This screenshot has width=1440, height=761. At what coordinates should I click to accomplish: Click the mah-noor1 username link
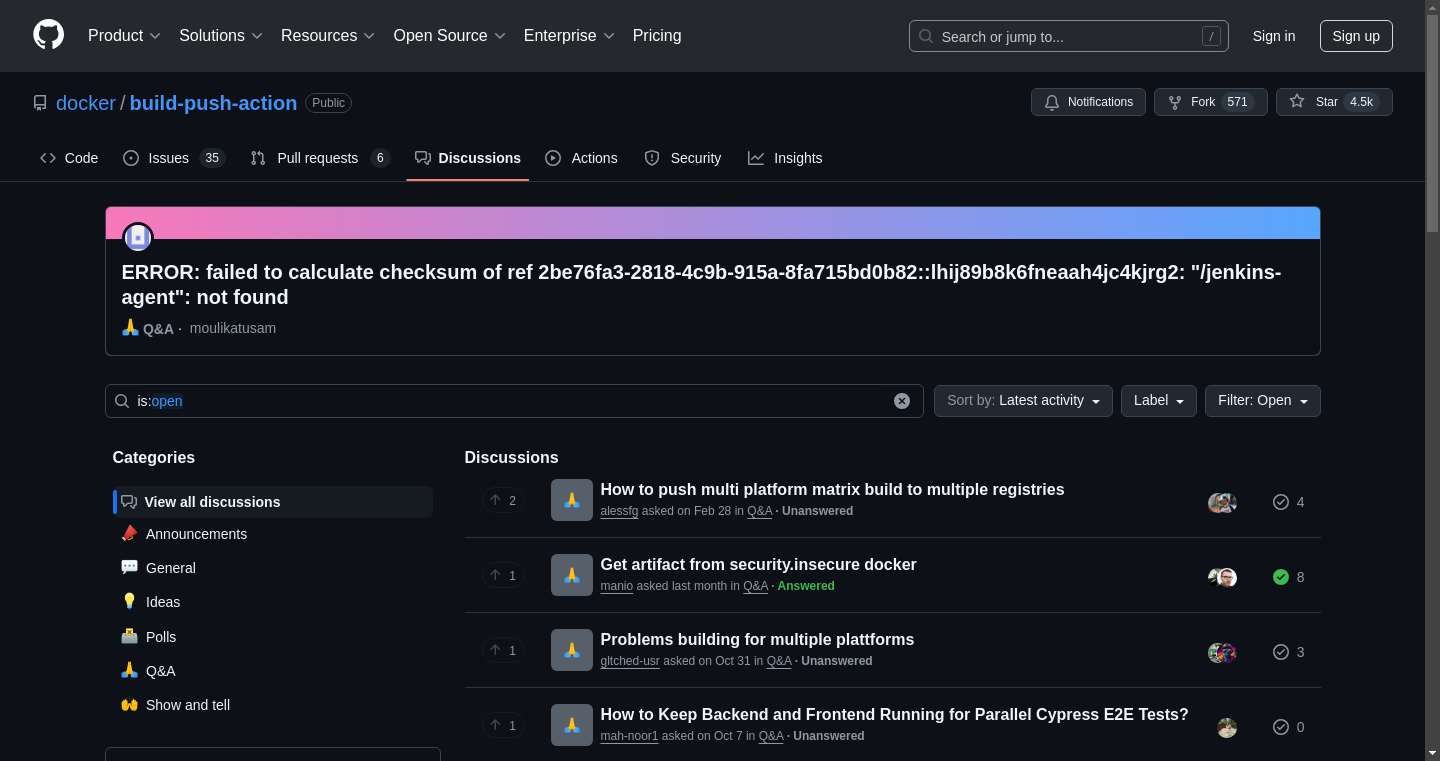(629, 736)
